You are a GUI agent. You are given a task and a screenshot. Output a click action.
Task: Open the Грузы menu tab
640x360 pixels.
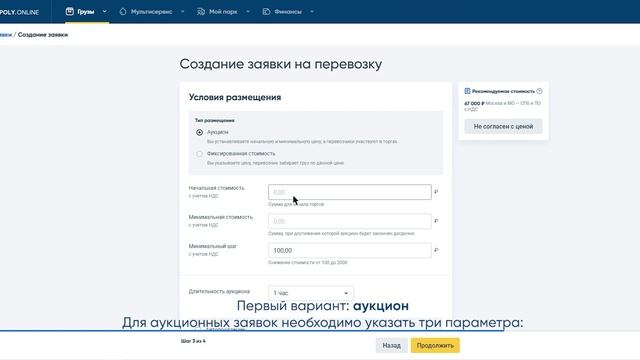(86, 12)
